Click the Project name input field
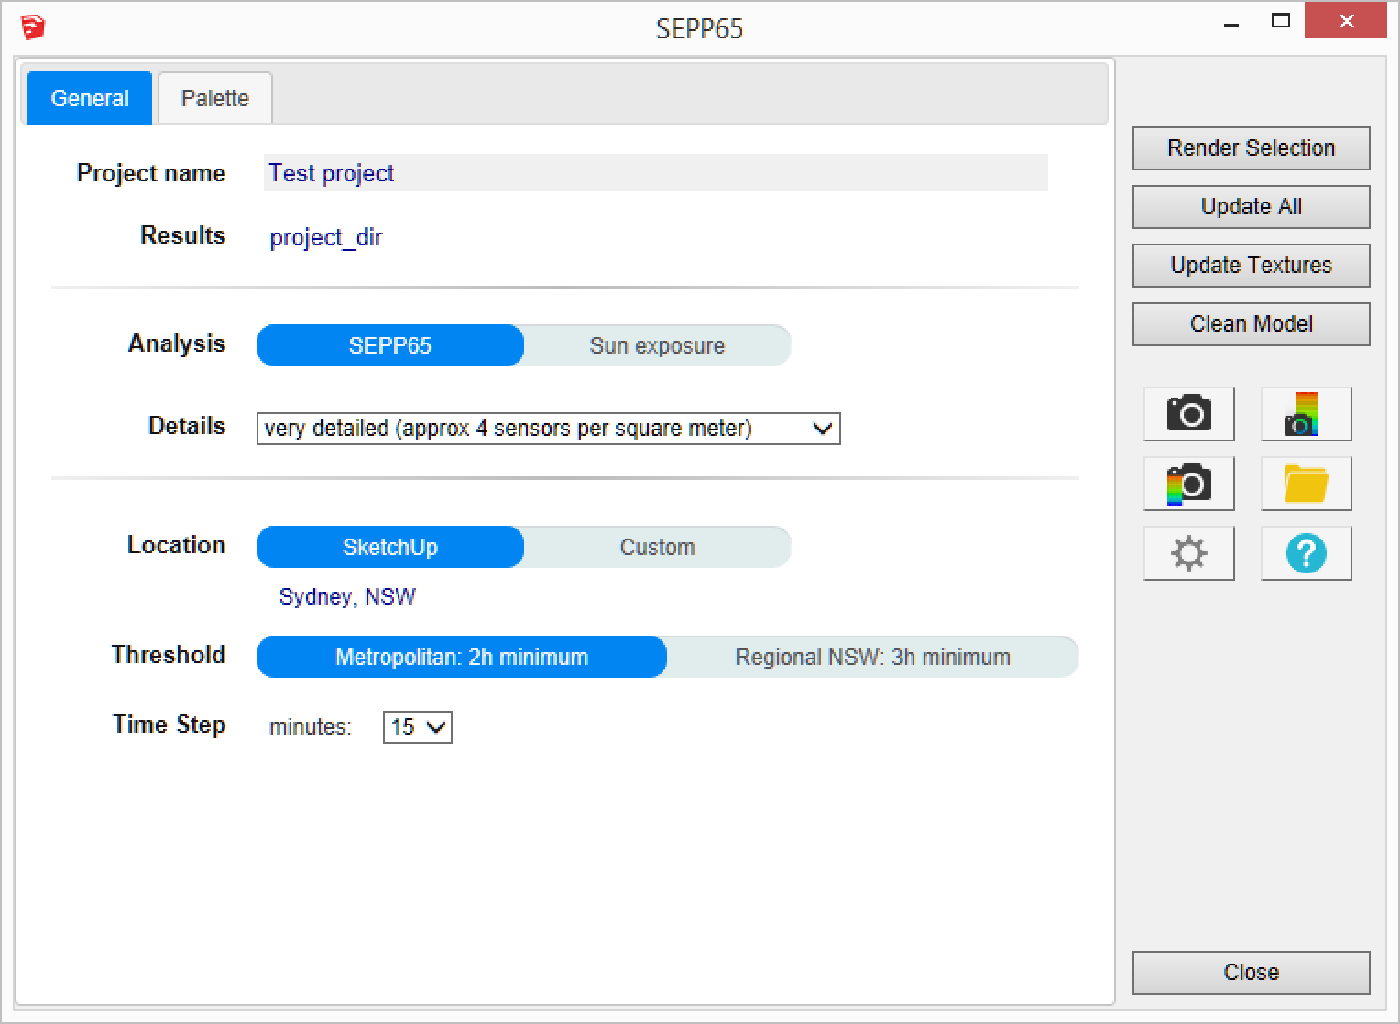1400x1024 pixels. click(656, 173)
